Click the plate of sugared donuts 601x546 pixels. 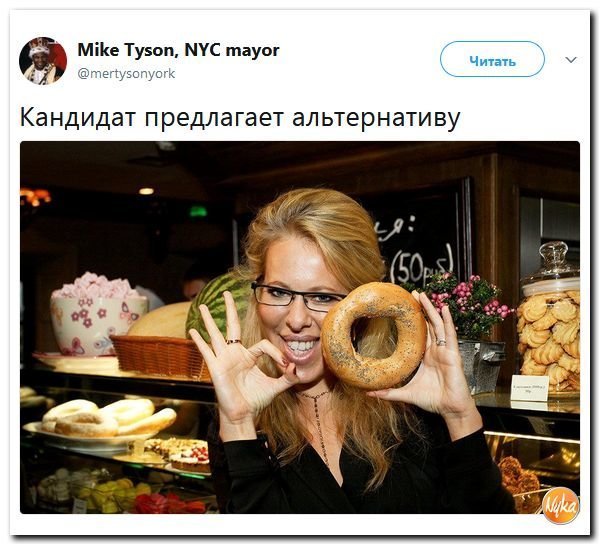[x=105, y=421]
